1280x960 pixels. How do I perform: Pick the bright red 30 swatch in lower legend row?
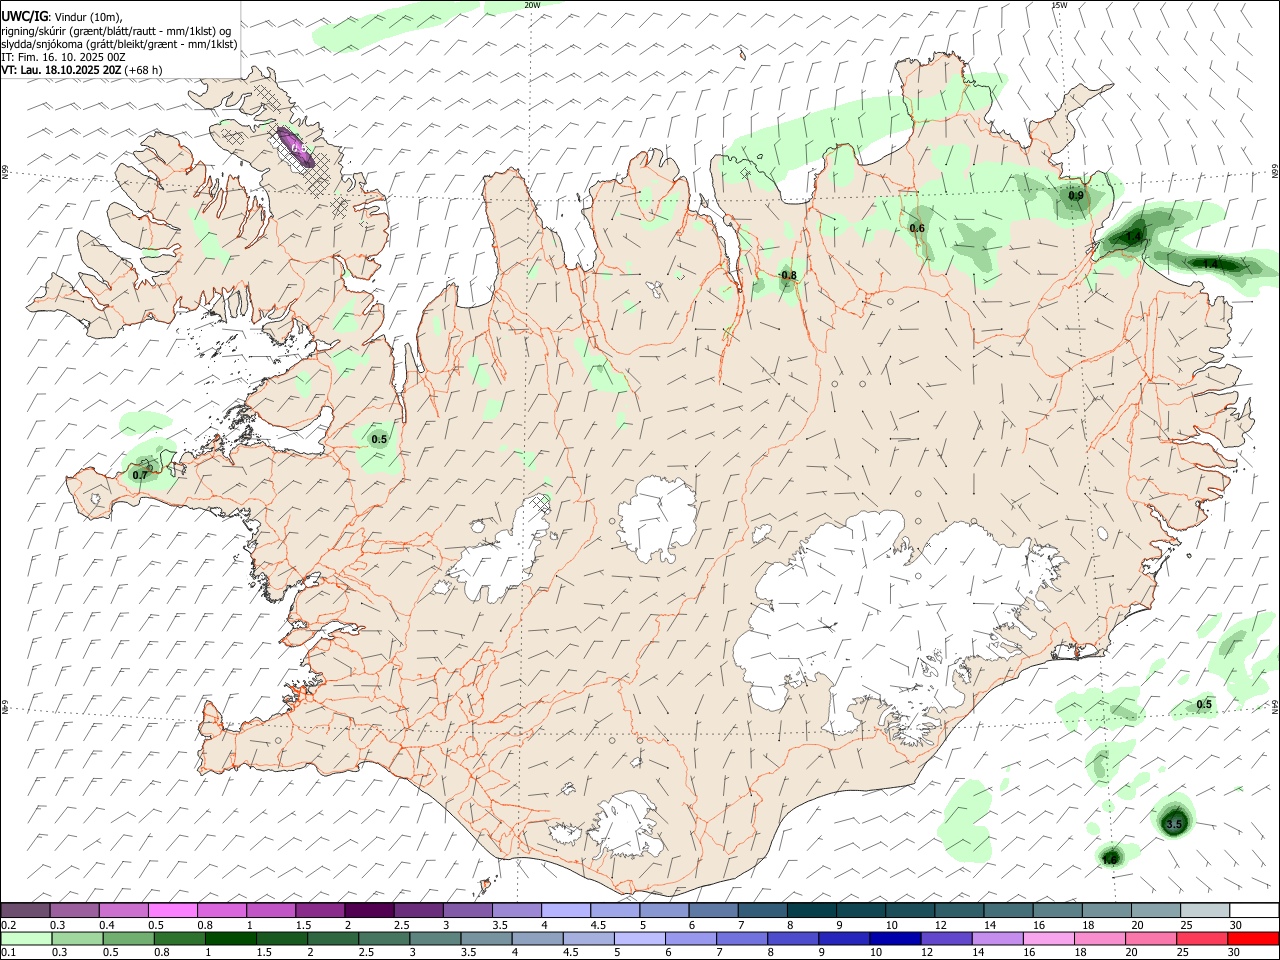tap(1252, 938)
